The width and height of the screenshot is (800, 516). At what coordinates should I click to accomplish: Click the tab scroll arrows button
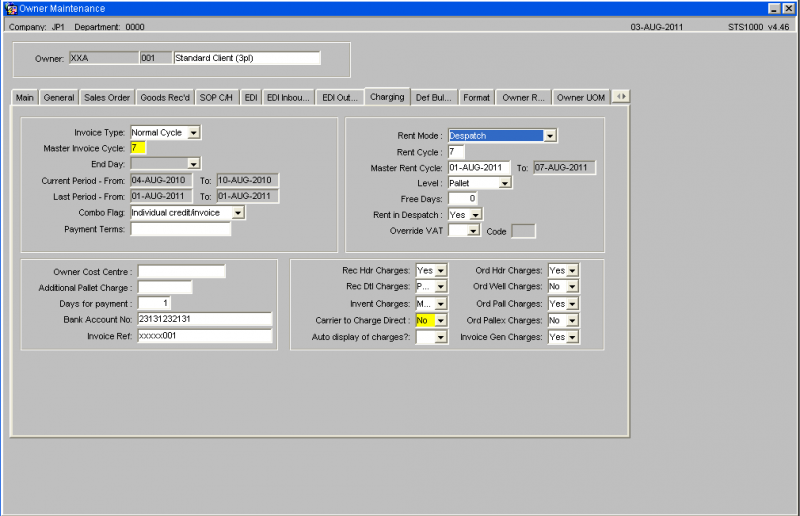[x=620, y=96]
